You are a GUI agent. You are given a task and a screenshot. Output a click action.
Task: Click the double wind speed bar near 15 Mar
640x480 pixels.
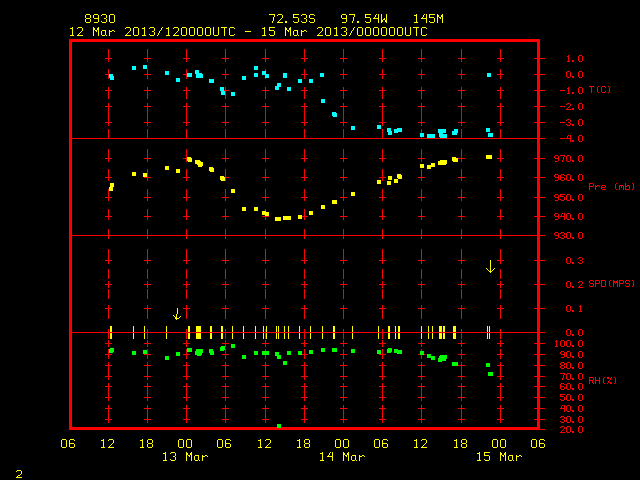click(x=488, y=332)
